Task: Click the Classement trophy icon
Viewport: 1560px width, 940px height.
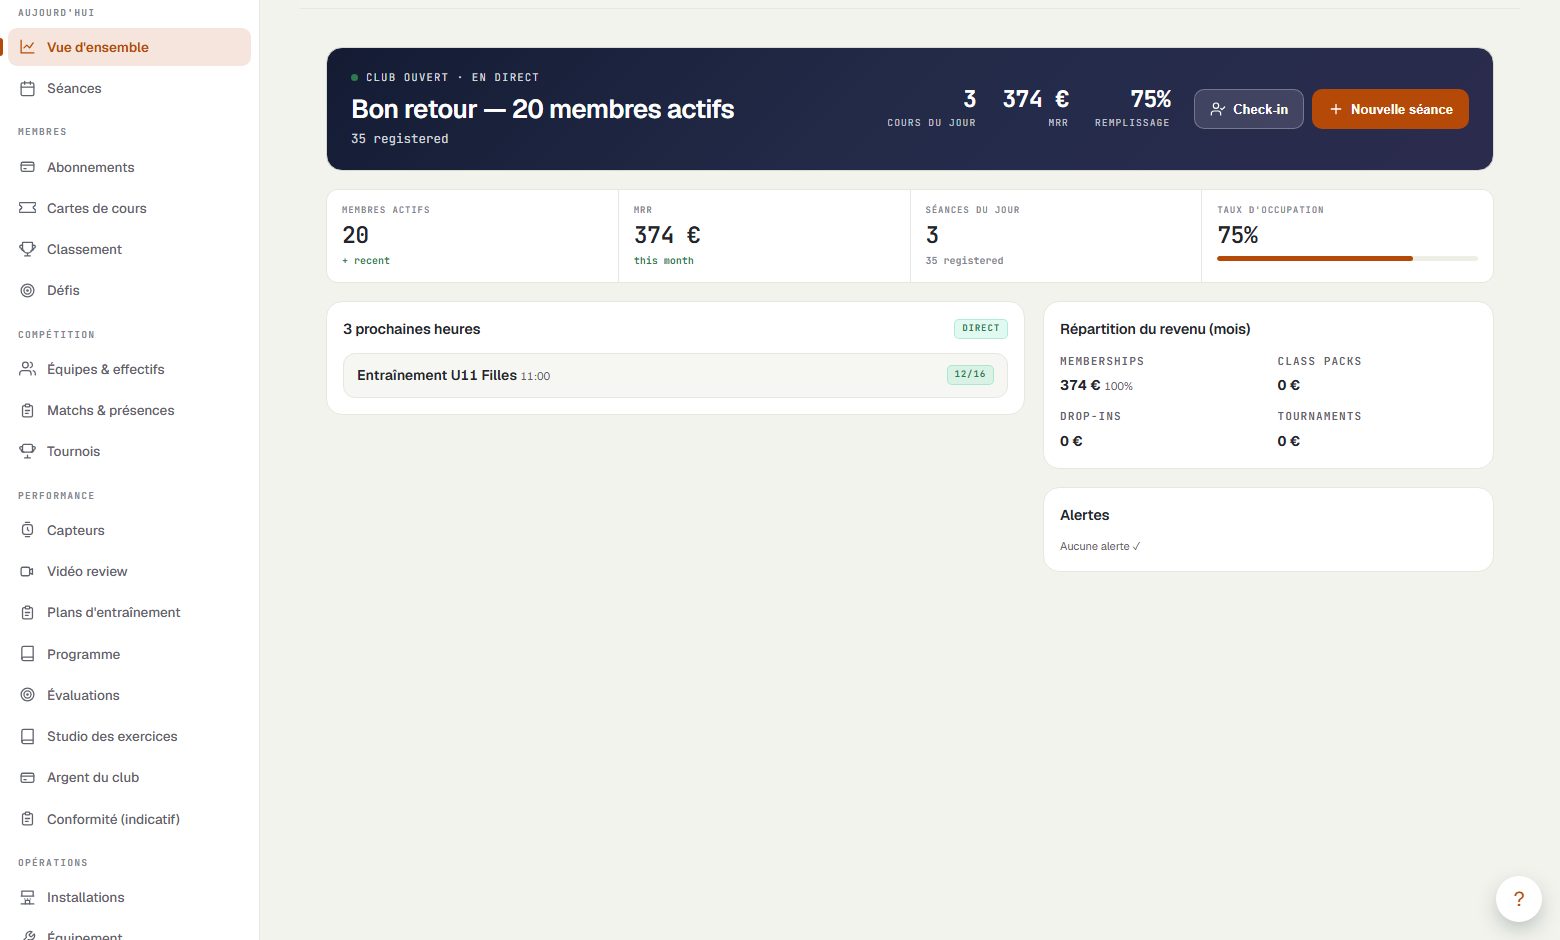Action: pos(28,249)
